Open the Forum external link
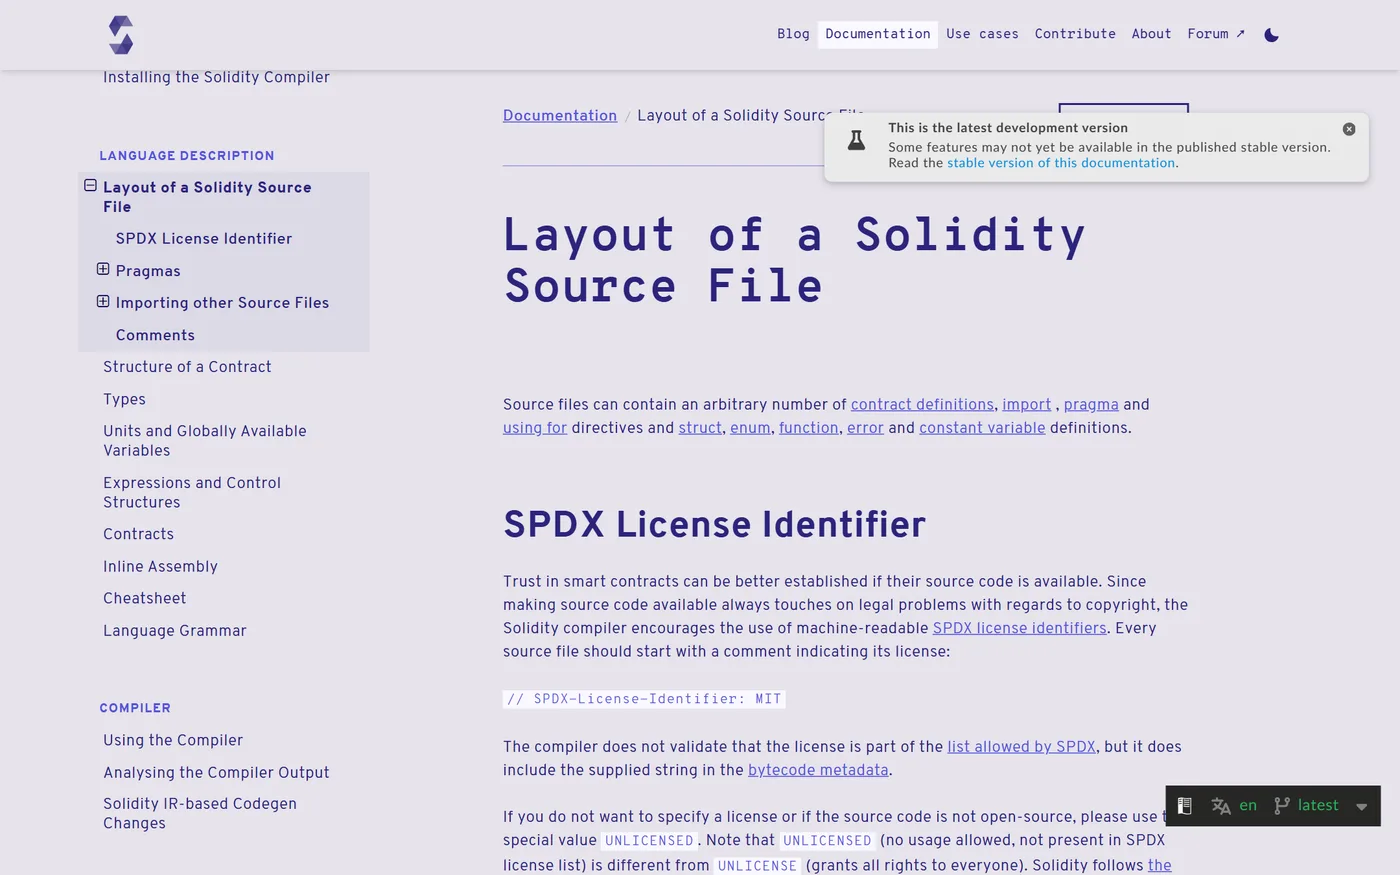Image resolution: width=1400 pixels, height=875 pixels. coord(1216,34)
